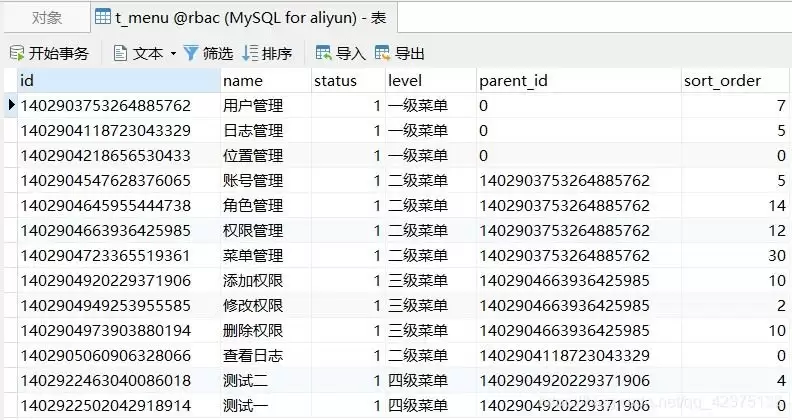Click the Text document icon (文本)
This screenshot has width=792, height=420.
click(x=120, y=53)
